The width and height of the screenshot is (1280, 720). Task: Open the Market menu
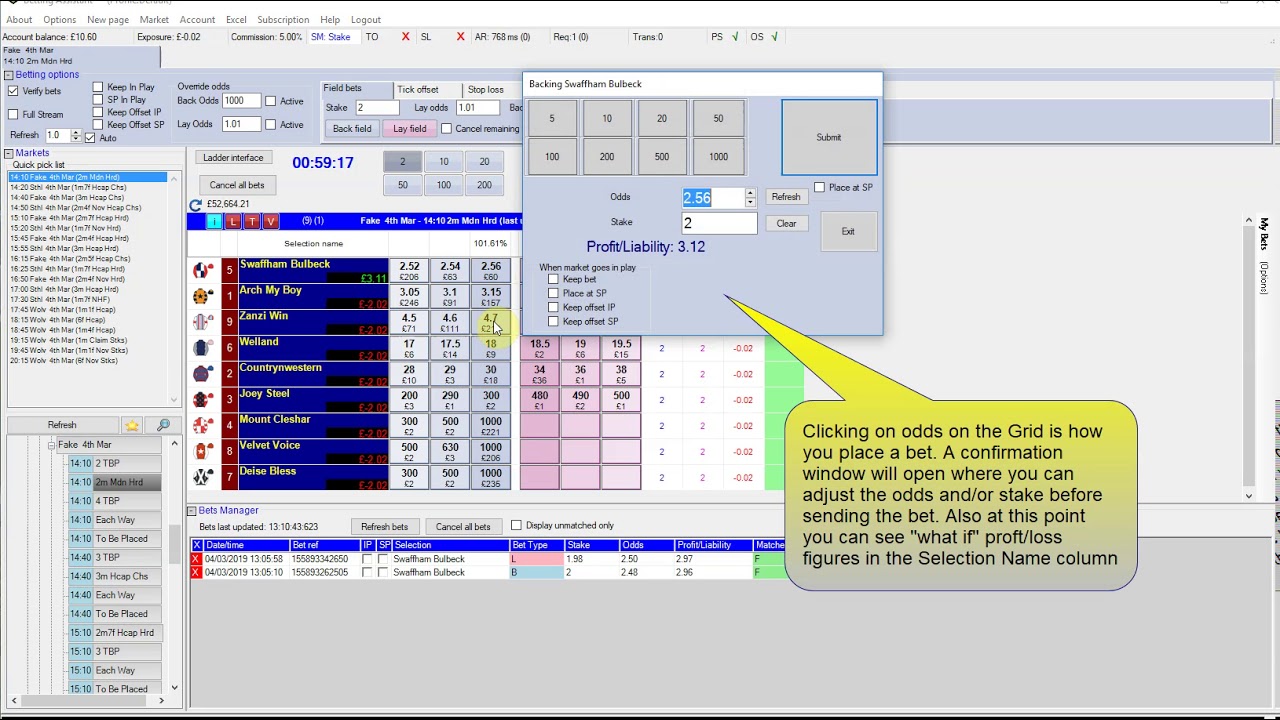(x=154, y=20)
